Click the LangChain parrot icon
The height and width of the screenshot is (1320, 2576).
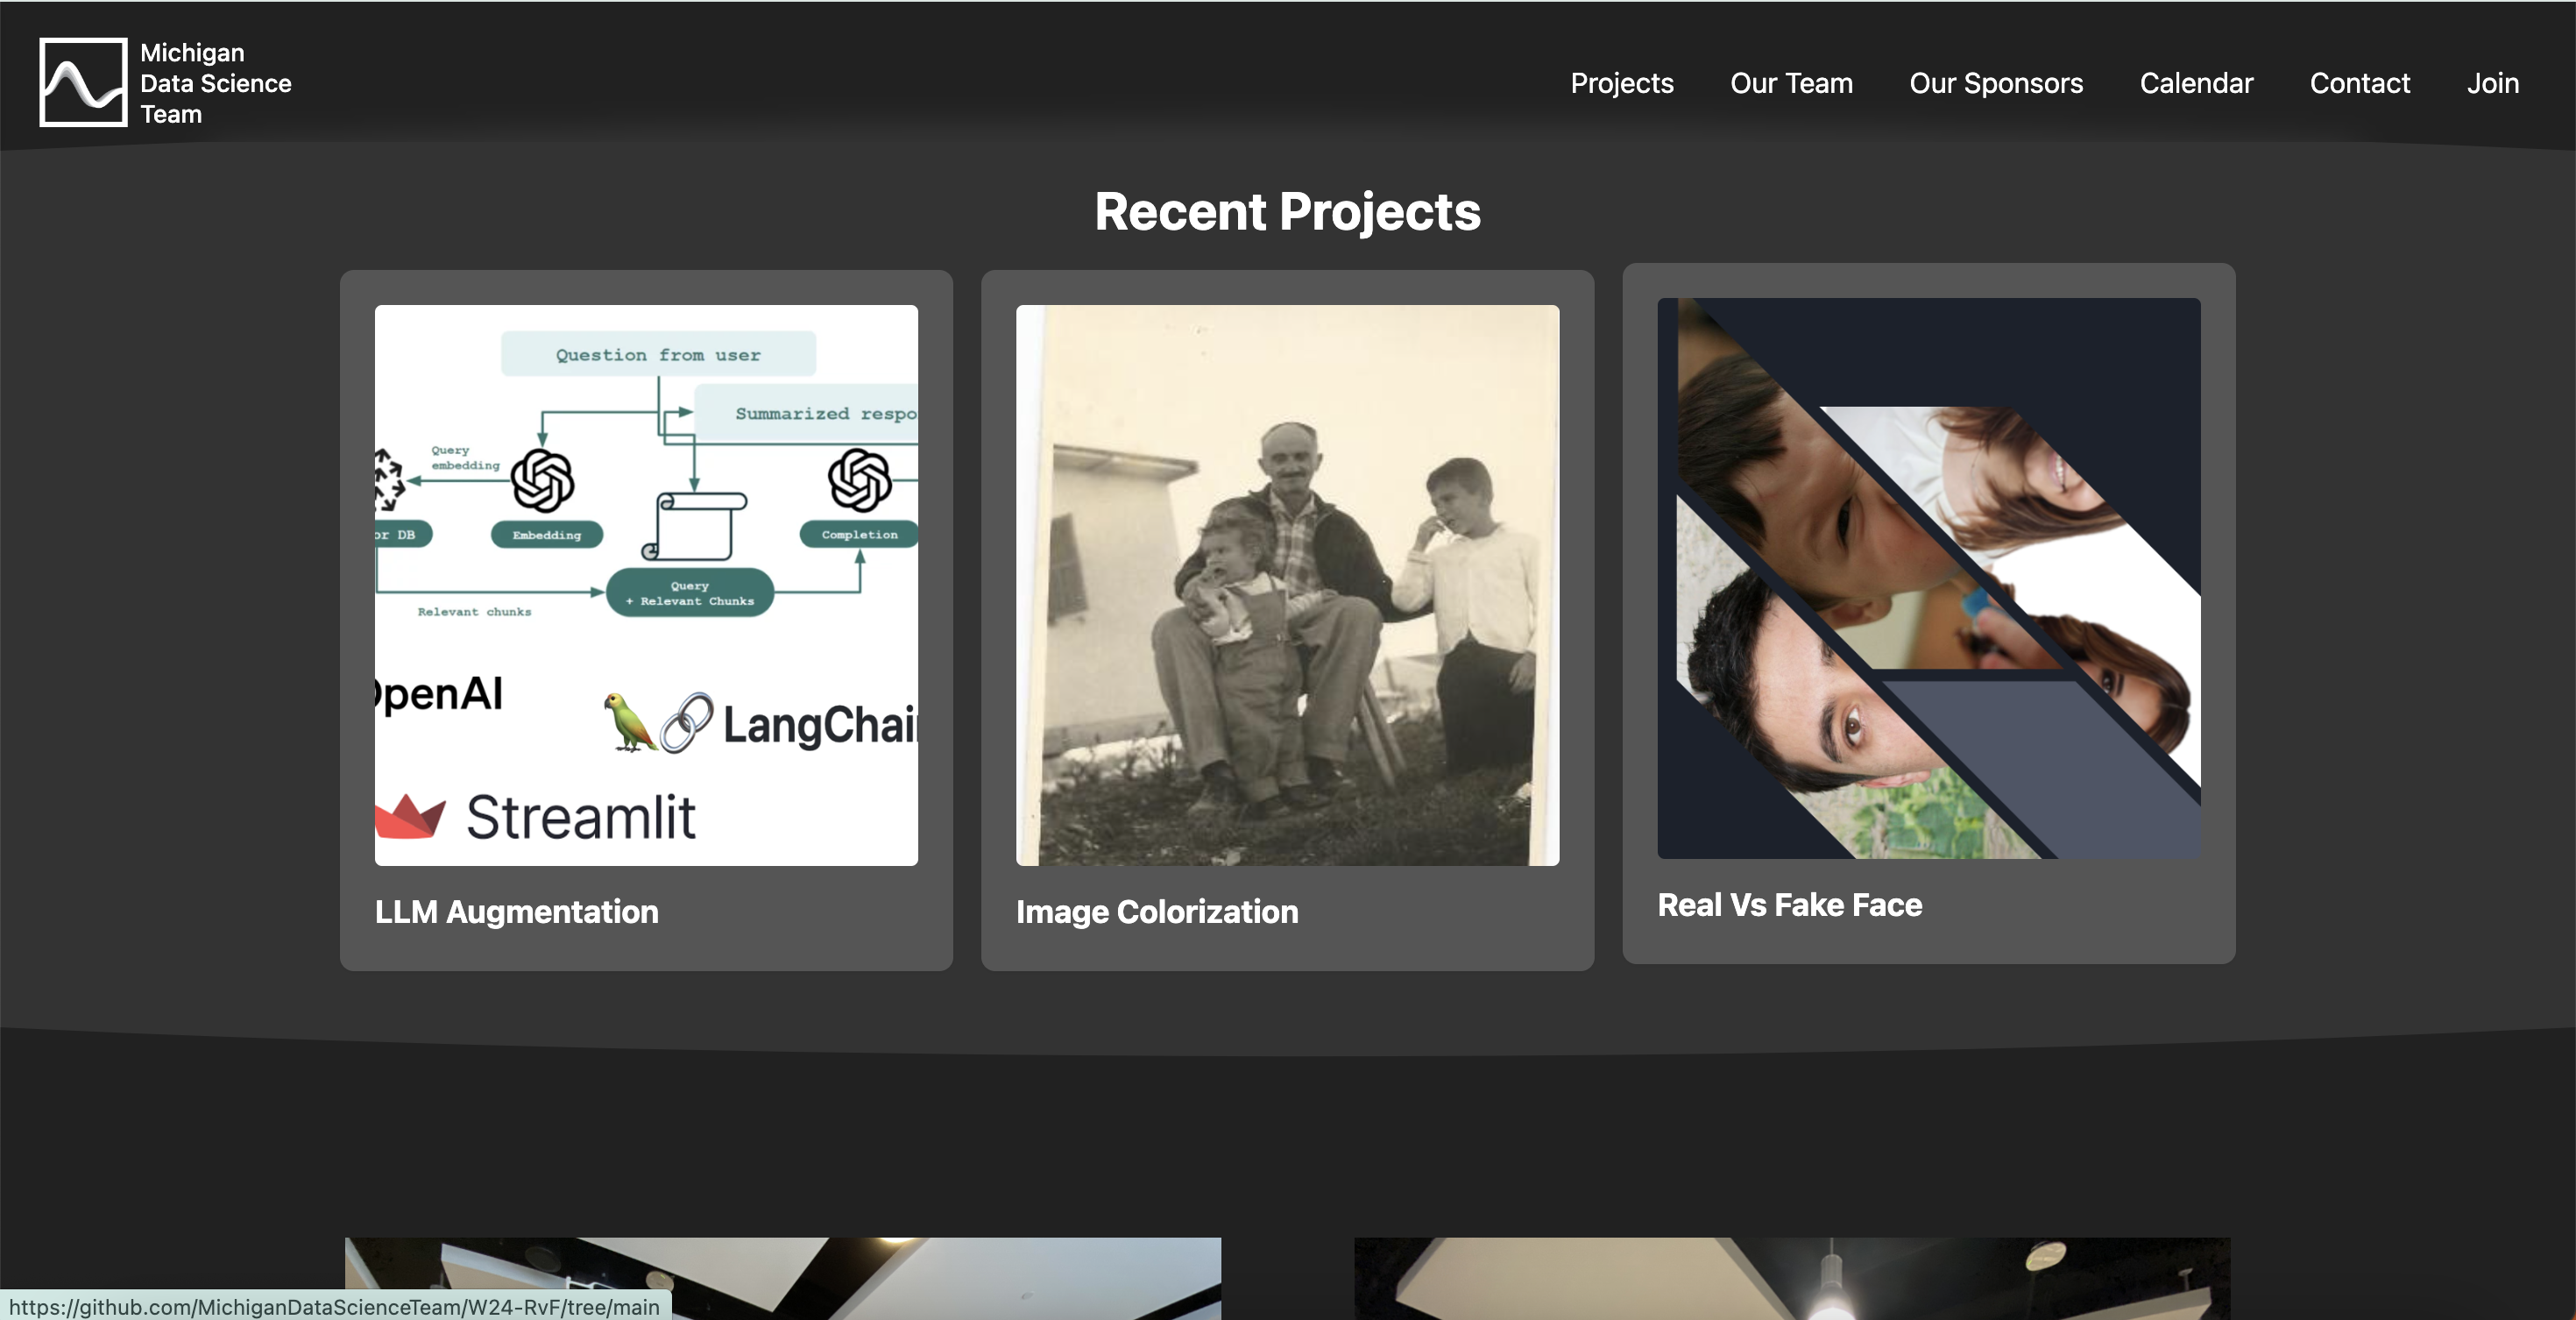pos(629,722)
